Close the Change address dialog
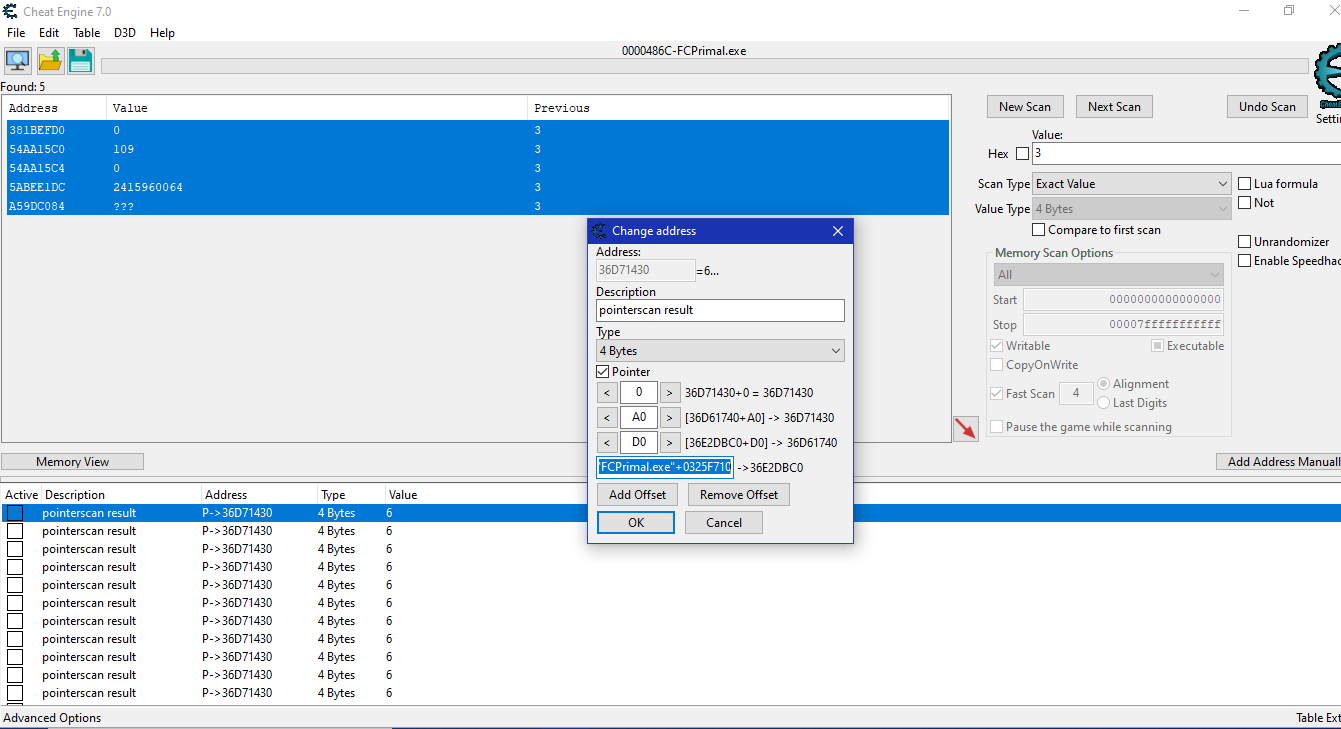Screen dimensions: 1341x729 pos(838,231)
